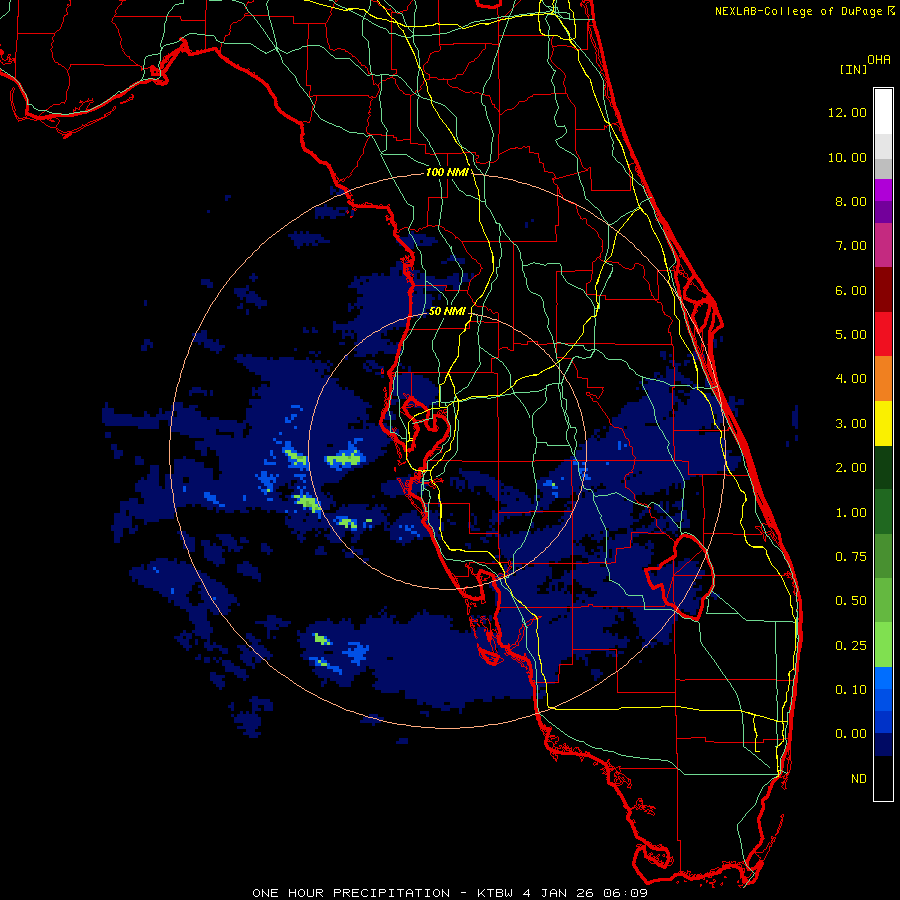Click the 4.00 legend value
The image size is (900, 900).
click(851, 379)
